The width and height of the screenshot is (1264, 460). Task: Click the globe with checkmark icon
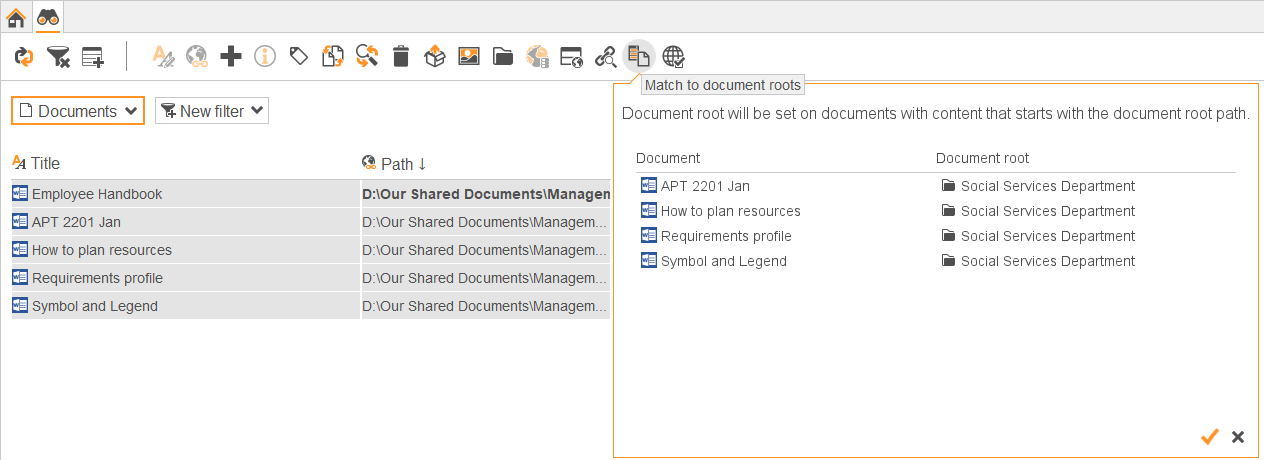tap(674, 56)
